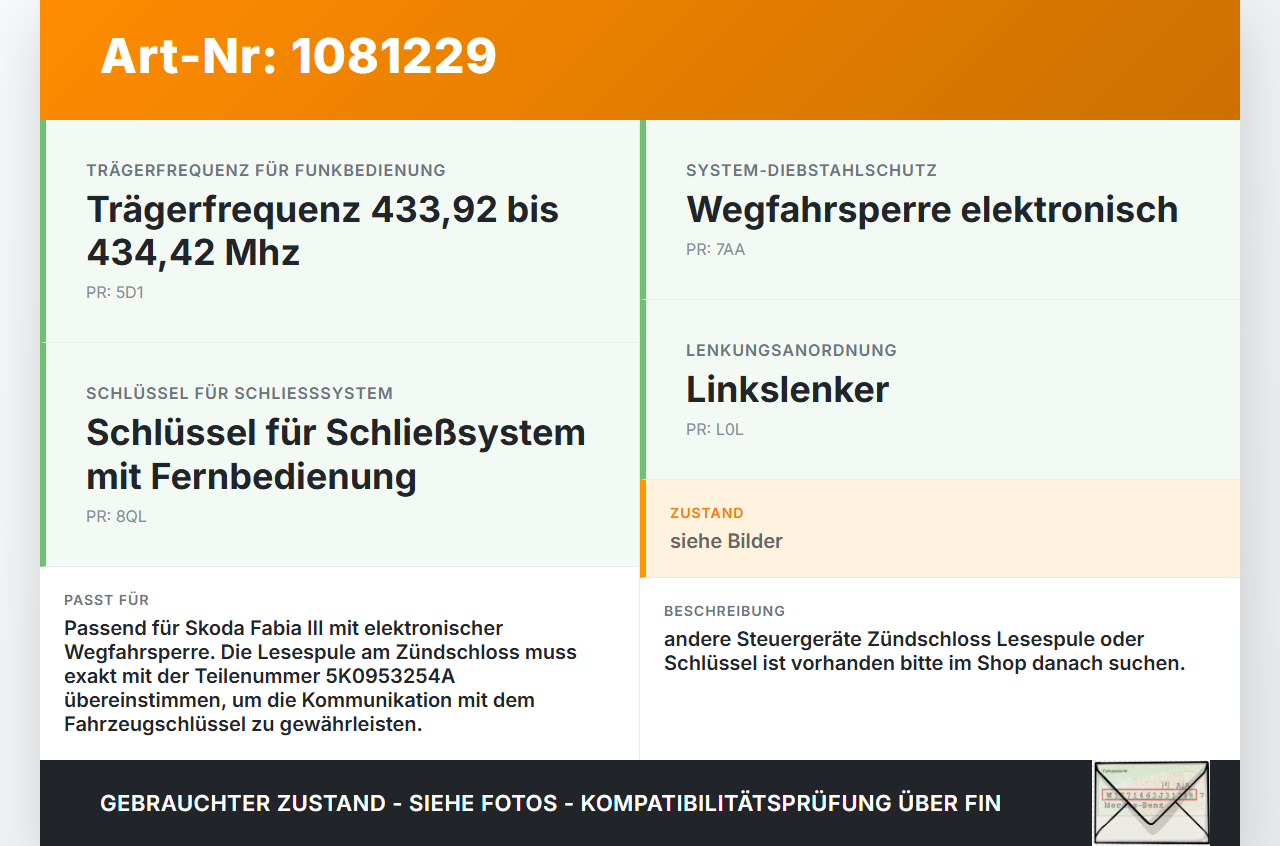Image resolution: width=1280 pixels, height=846 pixels.
Task: Click the 'PASST FÜR' label
Action: (106, 600)
